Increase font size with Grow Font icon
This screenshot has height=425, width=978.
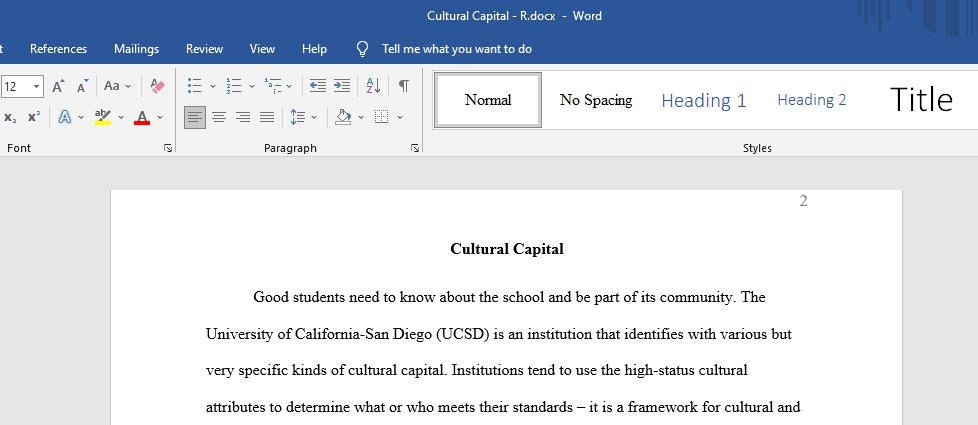(58, 86)
